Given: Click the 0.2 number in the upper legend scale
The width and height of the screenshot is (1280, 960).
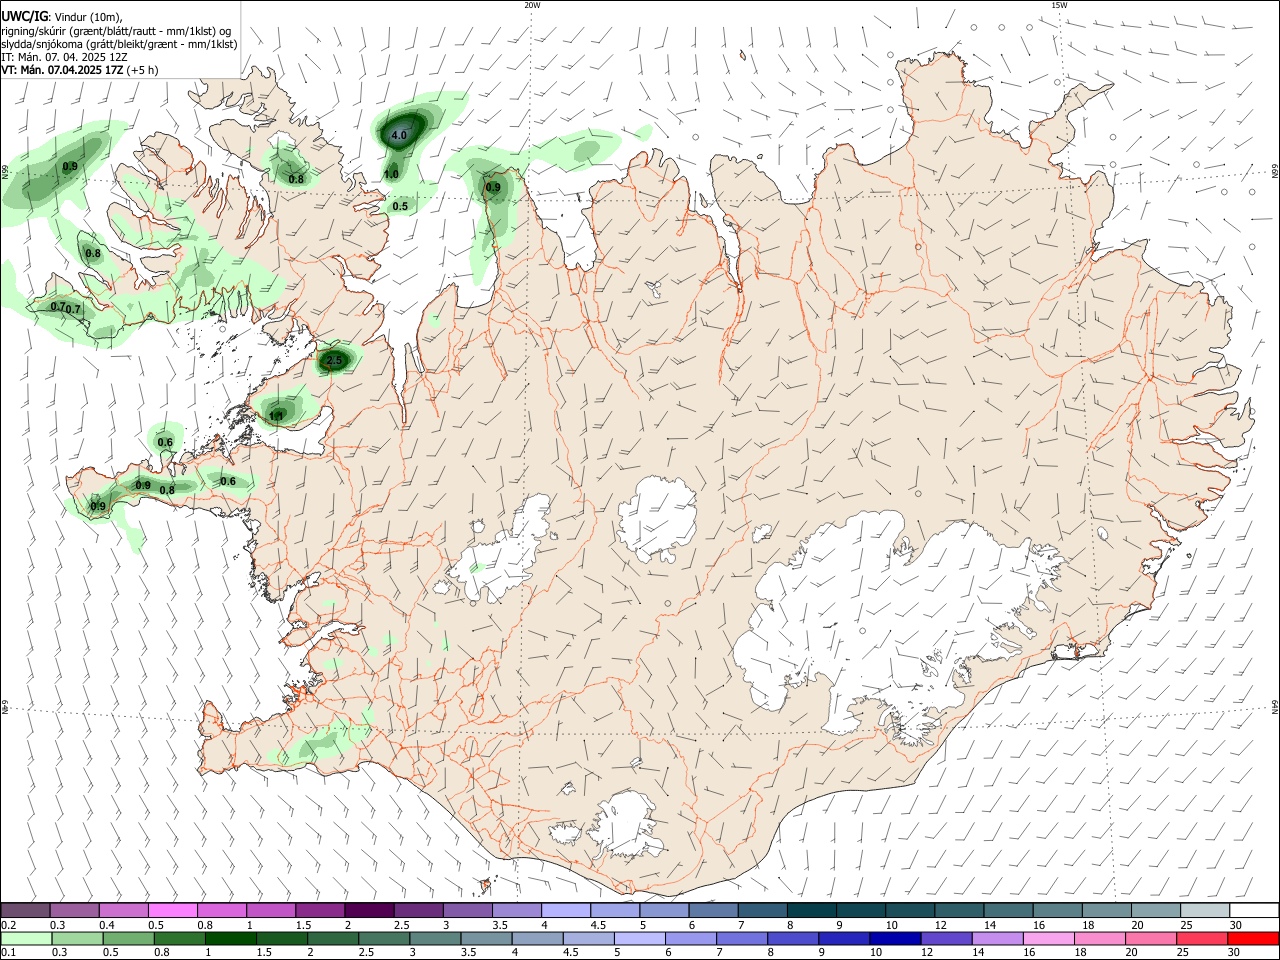Looking at the screenshot, I should 8,925.
